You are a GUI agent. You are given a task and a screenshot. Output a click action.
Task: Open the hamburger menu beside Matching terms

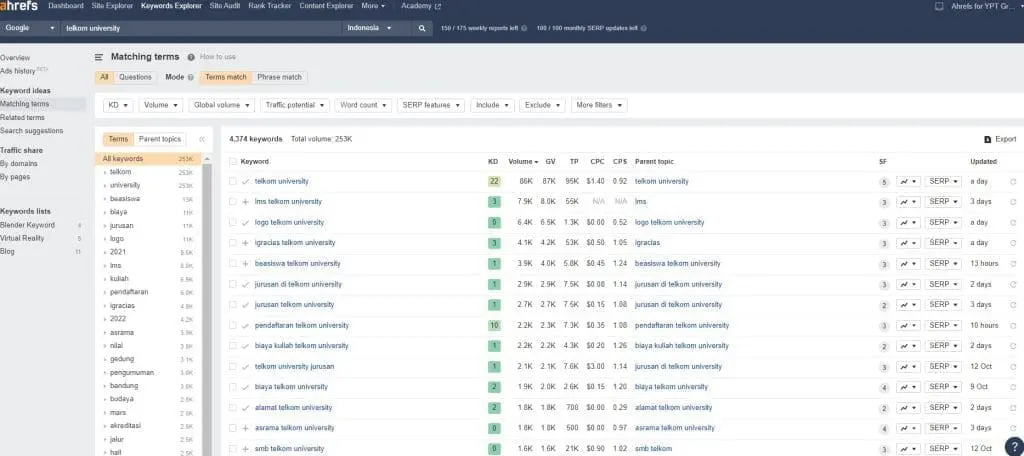click(x=99, y=57)
